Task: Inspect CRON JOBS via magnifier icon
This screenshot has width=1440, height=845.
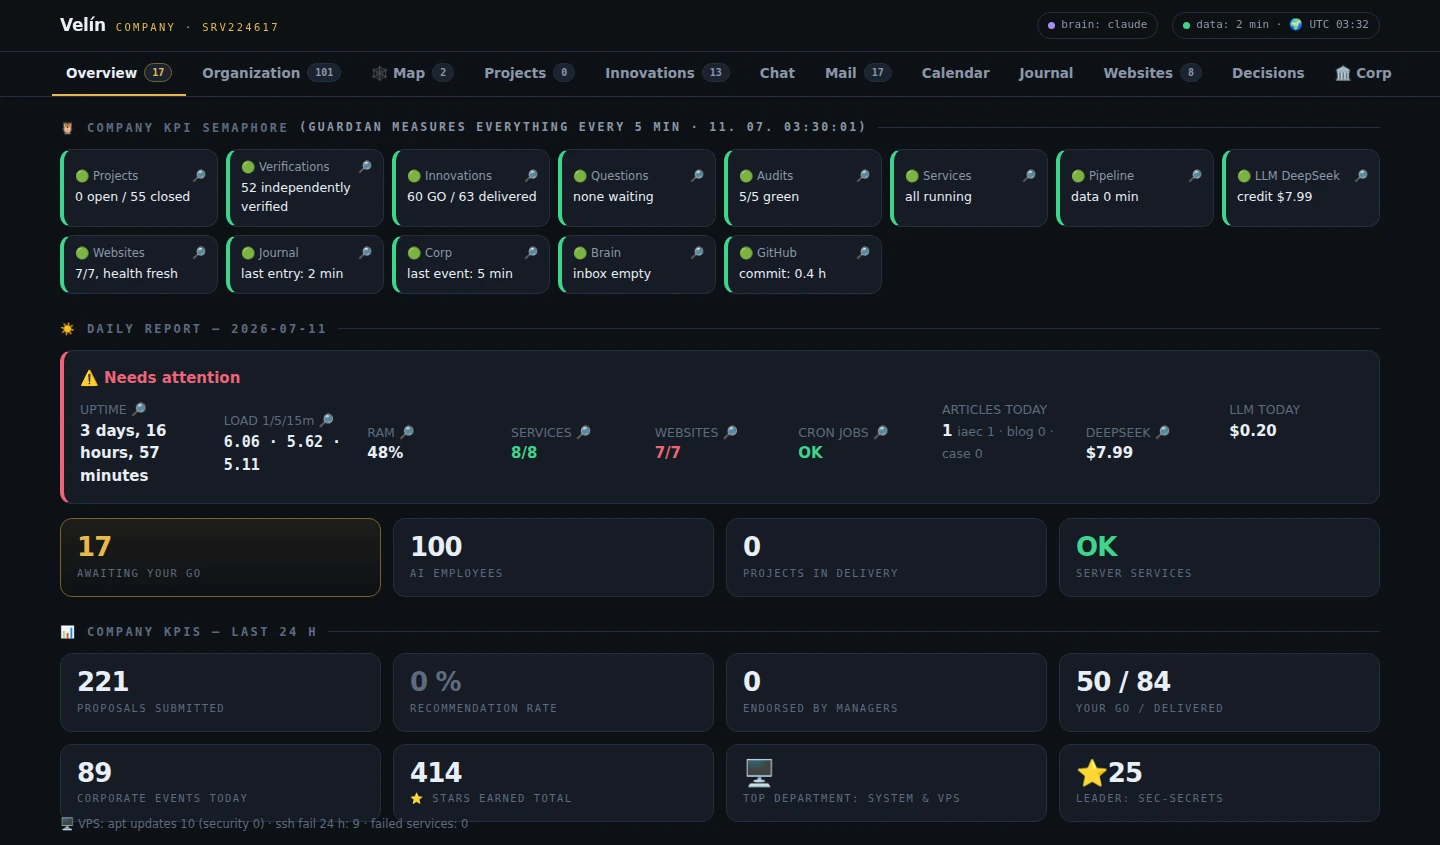Action: point(881,432)
